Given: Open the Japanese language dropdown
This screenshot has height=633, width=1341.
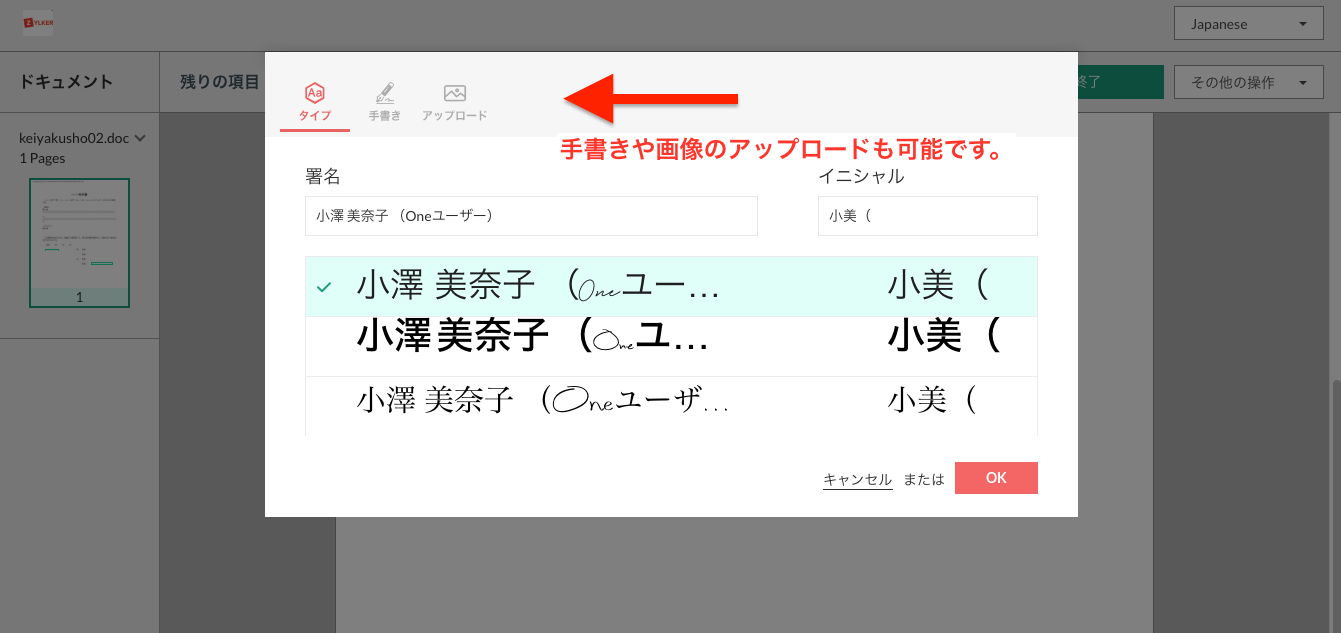Looking at the screenshot, I should [x=1249, y=24].
